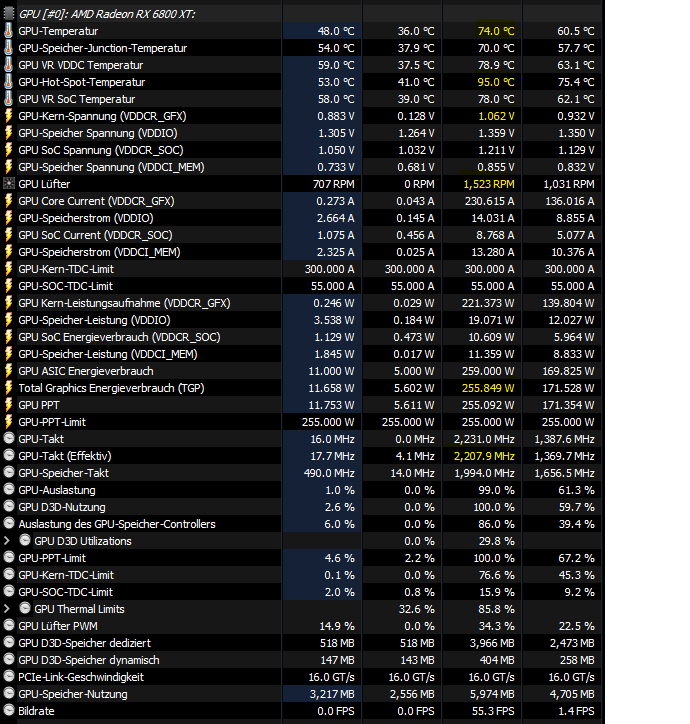Click the 1,523 RPM maximum fan value
This screenshot has height=724, width=690.
(x=489, y=184)
